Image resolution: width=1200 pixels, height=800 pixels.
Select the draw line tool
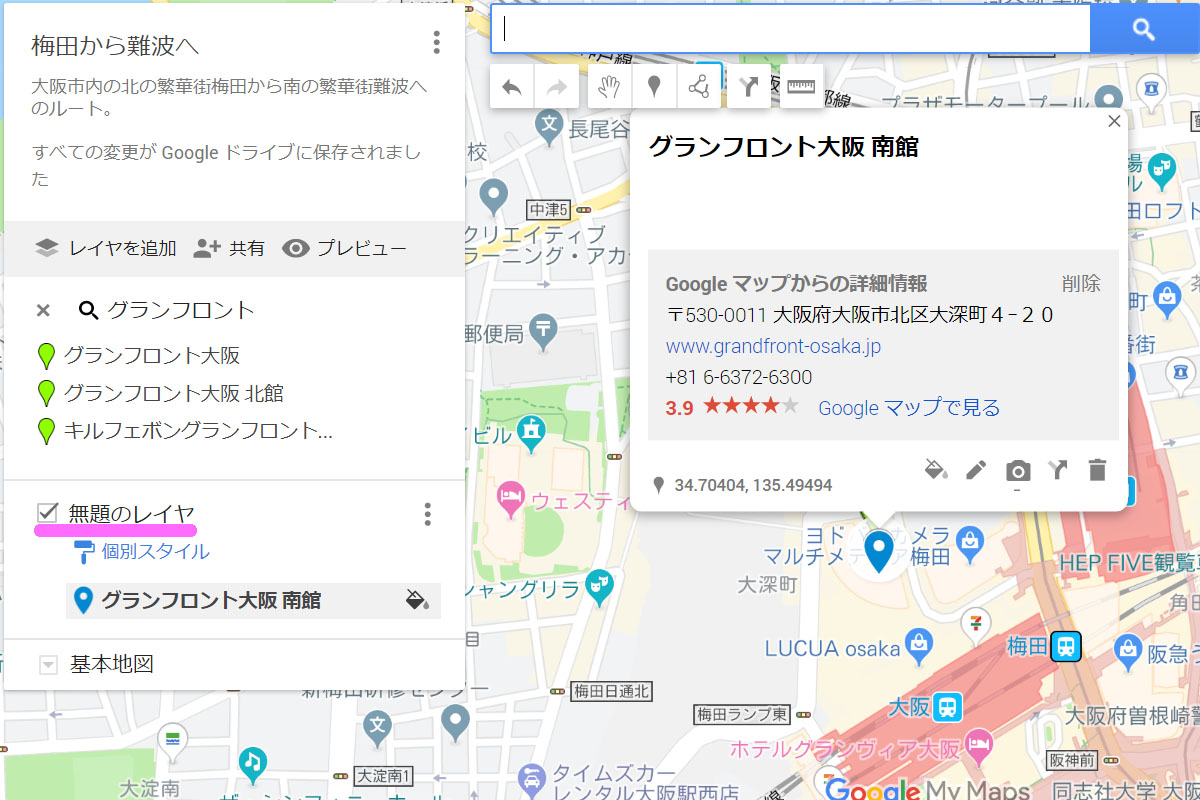pos(699,87)
